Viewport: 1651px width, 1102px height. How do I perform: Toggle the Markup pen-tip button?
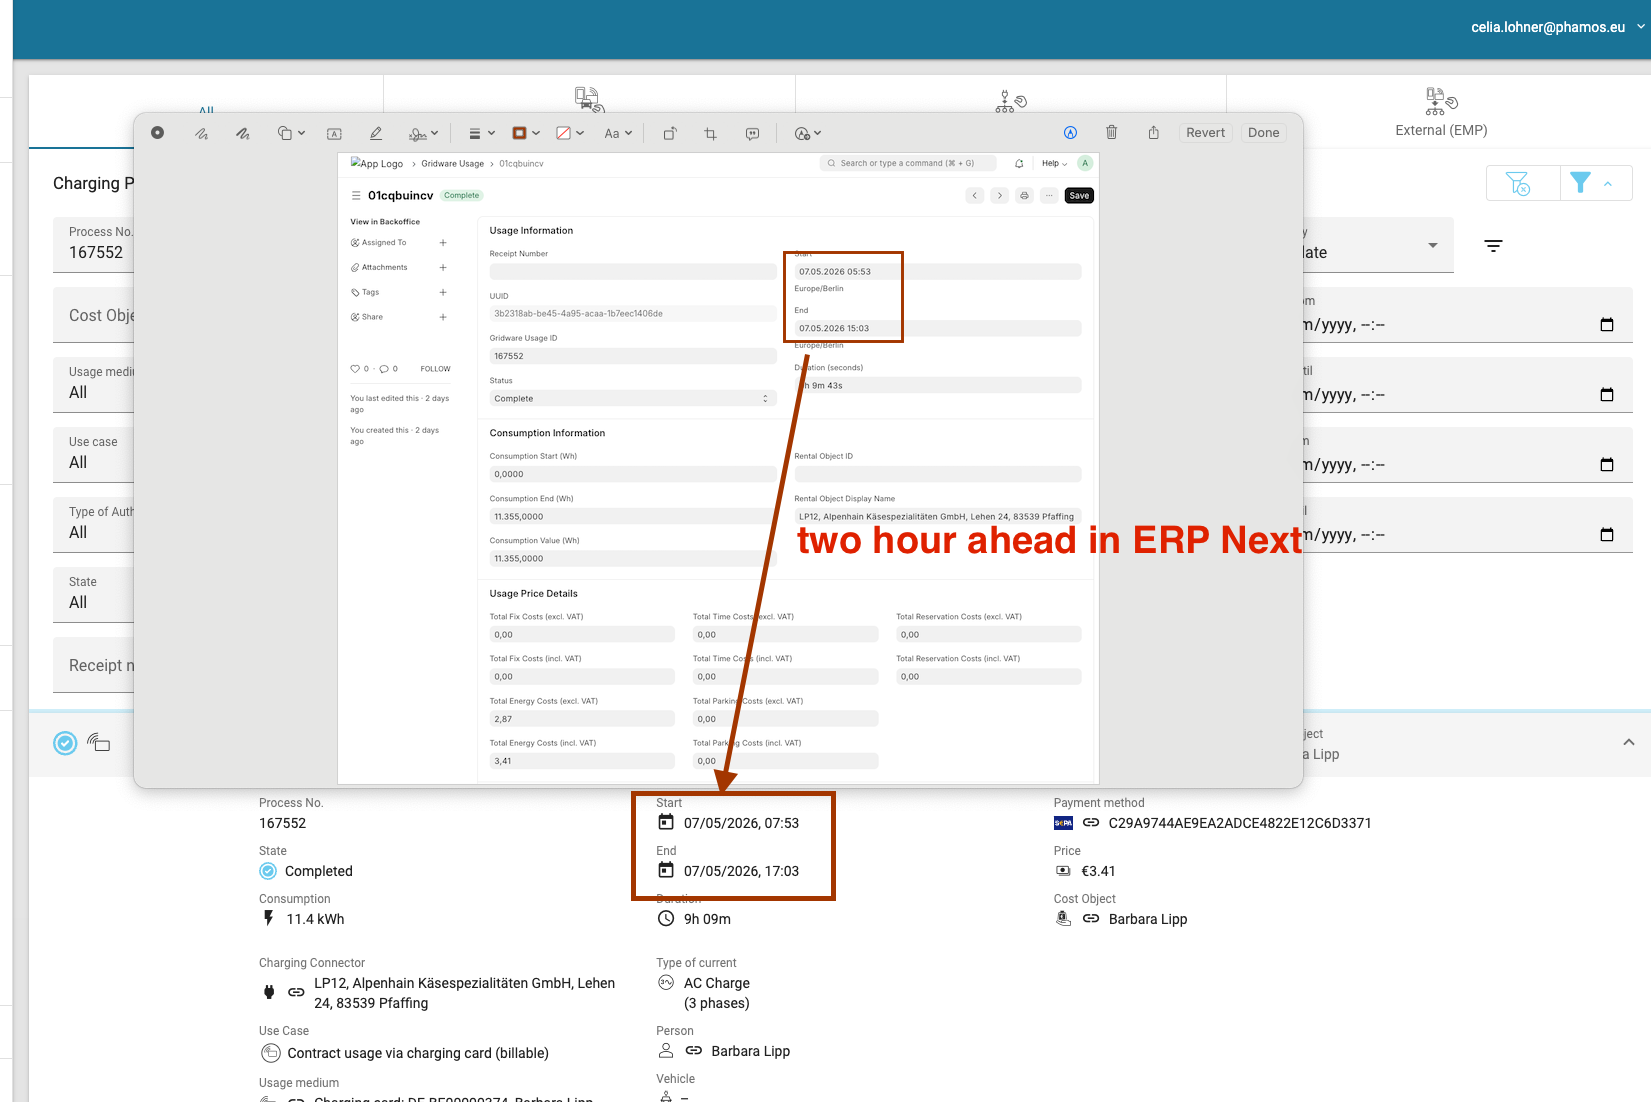pos(1070,132)
